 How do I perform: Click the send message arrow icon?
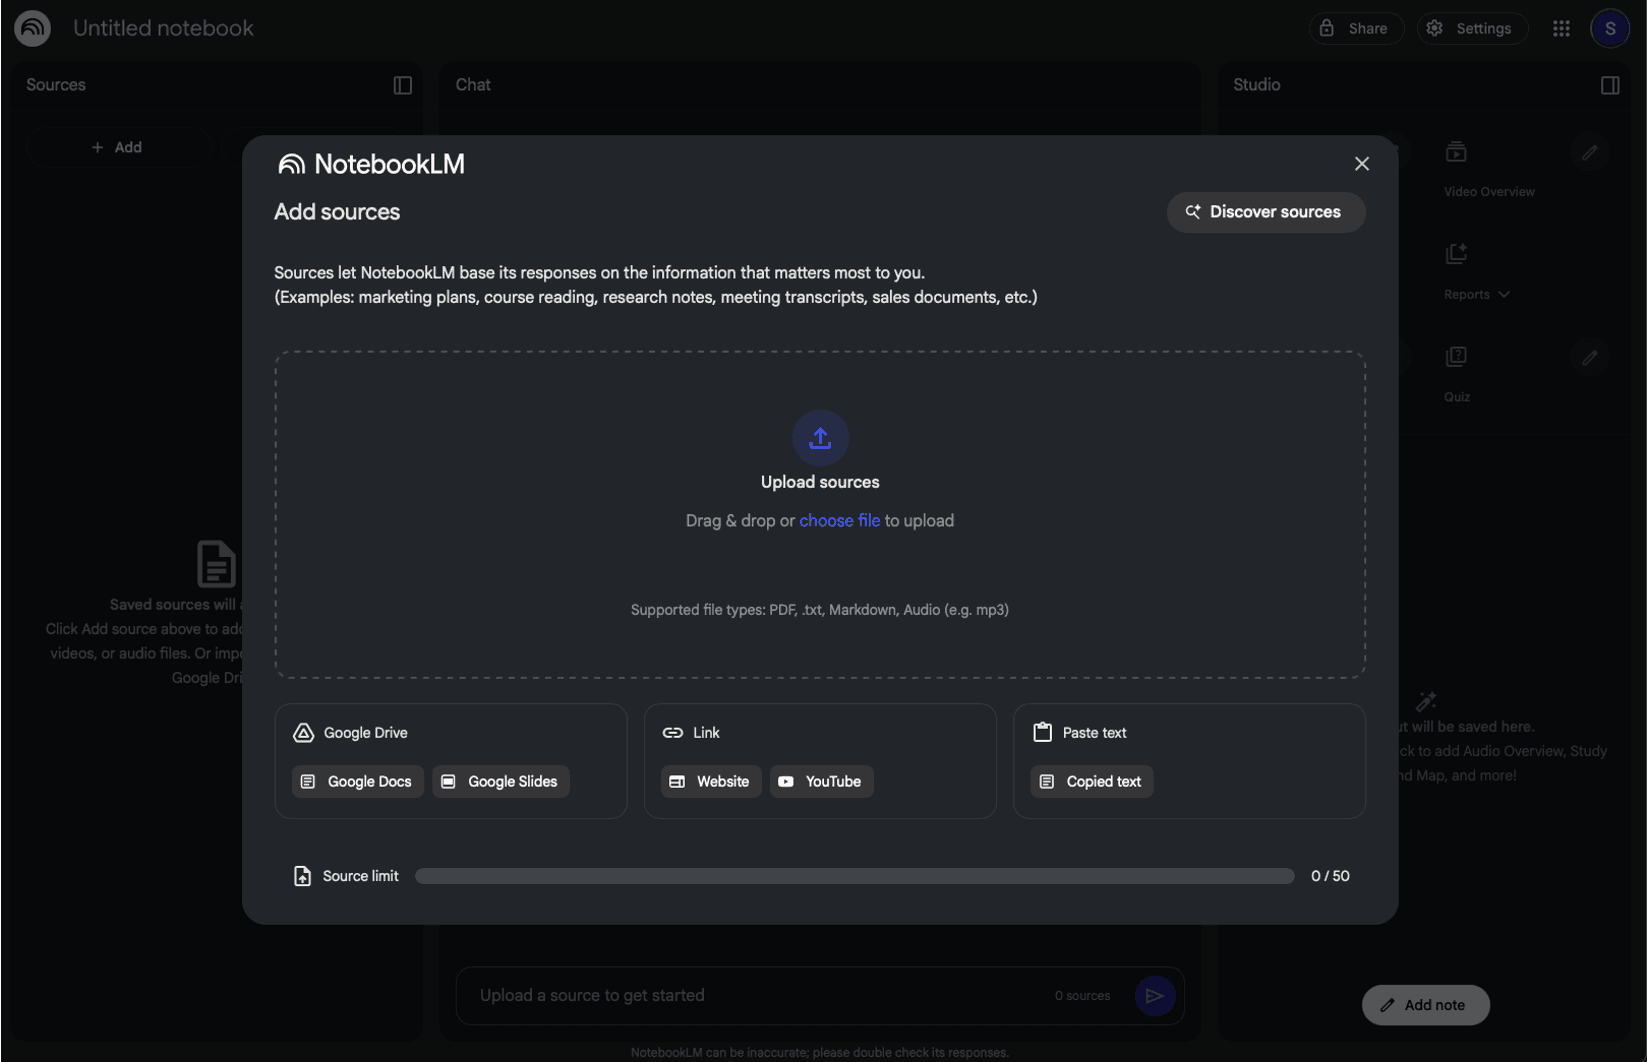[x=1155, y=995]
